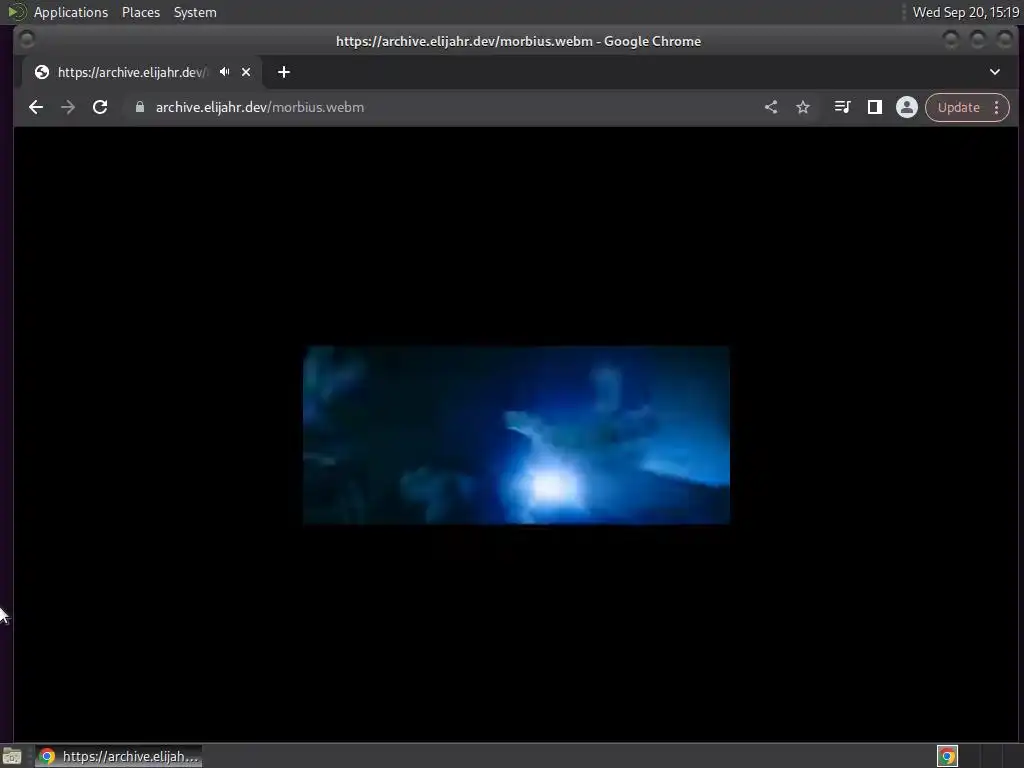Expand the tab search chevron

995,72
